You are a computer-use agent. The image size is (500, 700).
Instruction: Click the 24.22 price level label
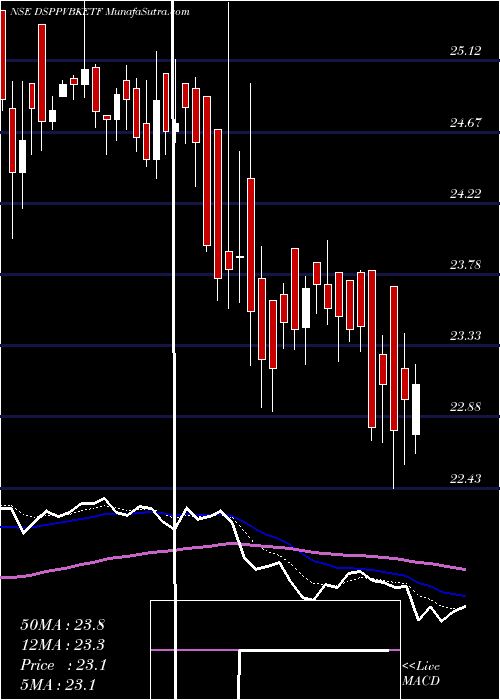pos(465,194)
